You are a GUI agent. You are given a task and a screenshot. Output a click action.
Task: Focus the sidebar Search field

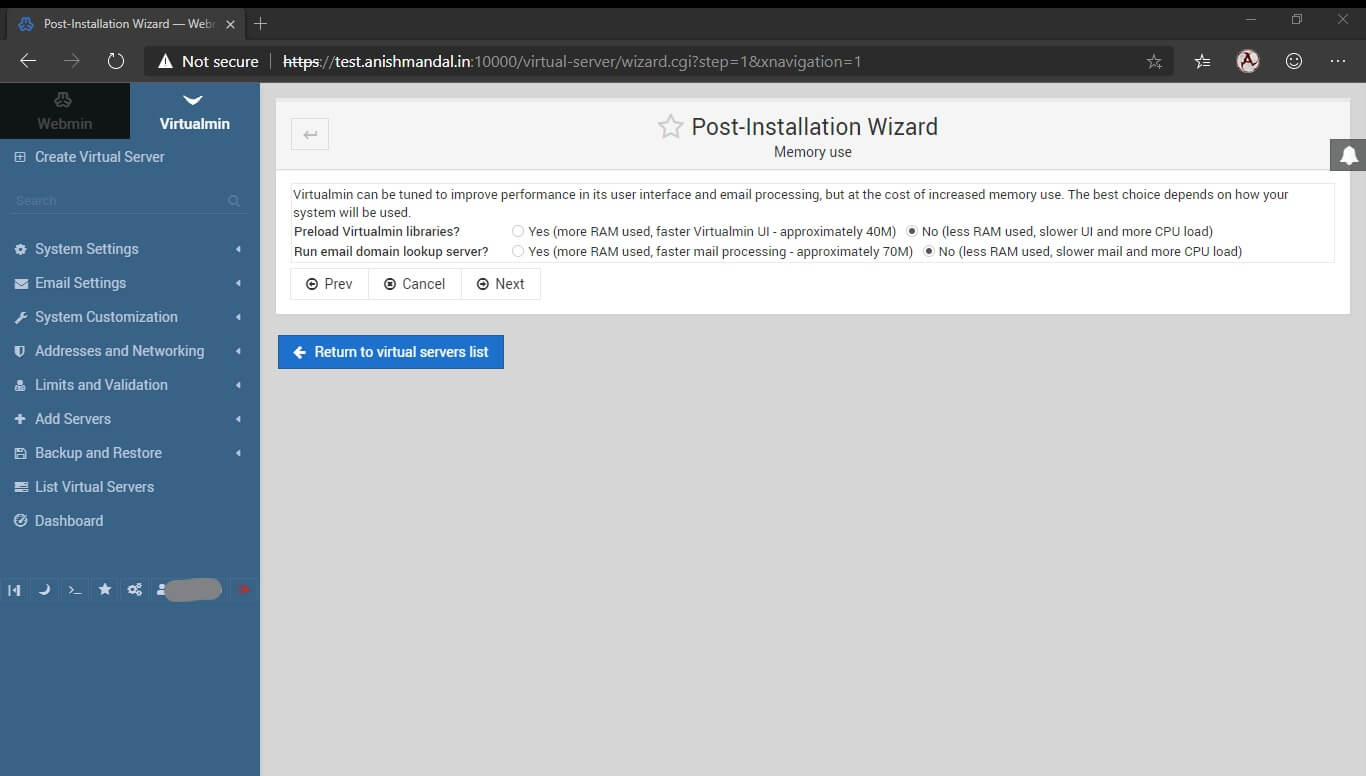point(128,201)
